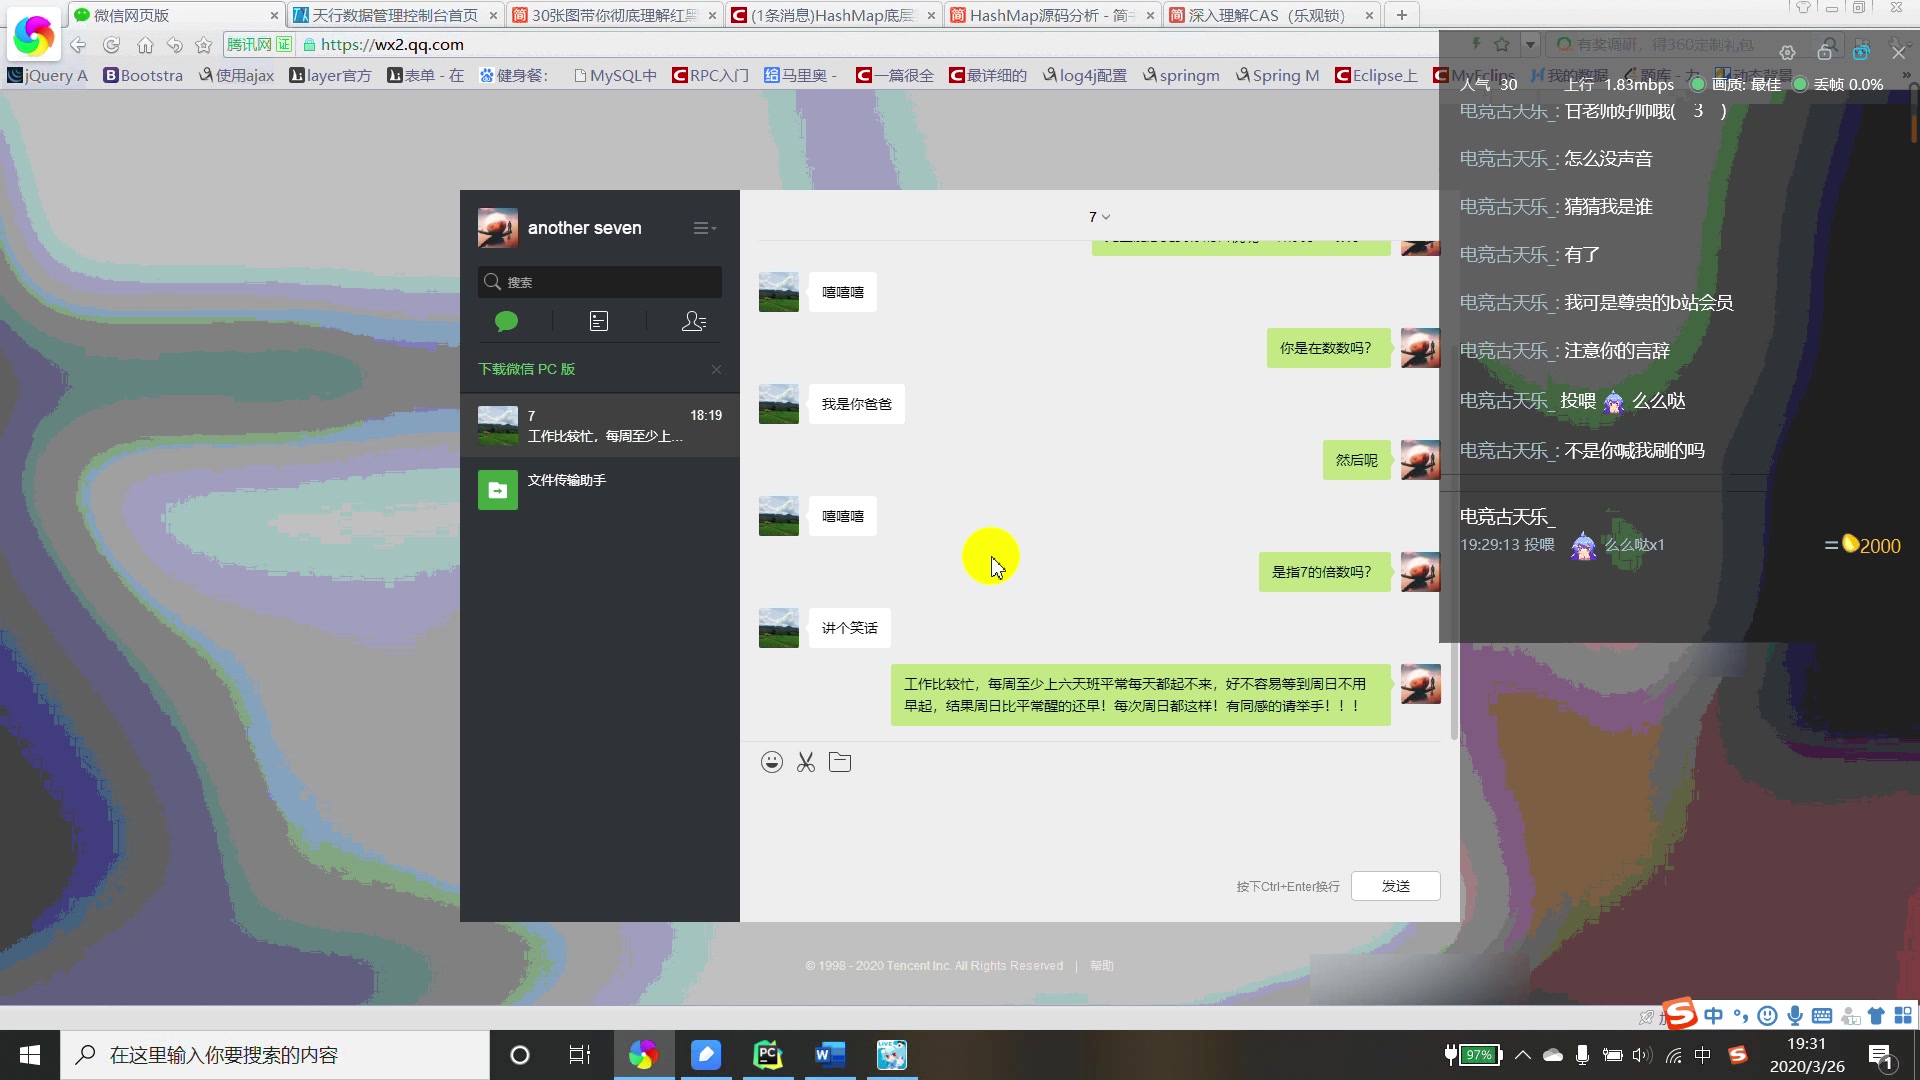Click the chat/message icon in sidebar
The height and width of the screenshot is (1080, 1920).
click(x=506, y=322)
